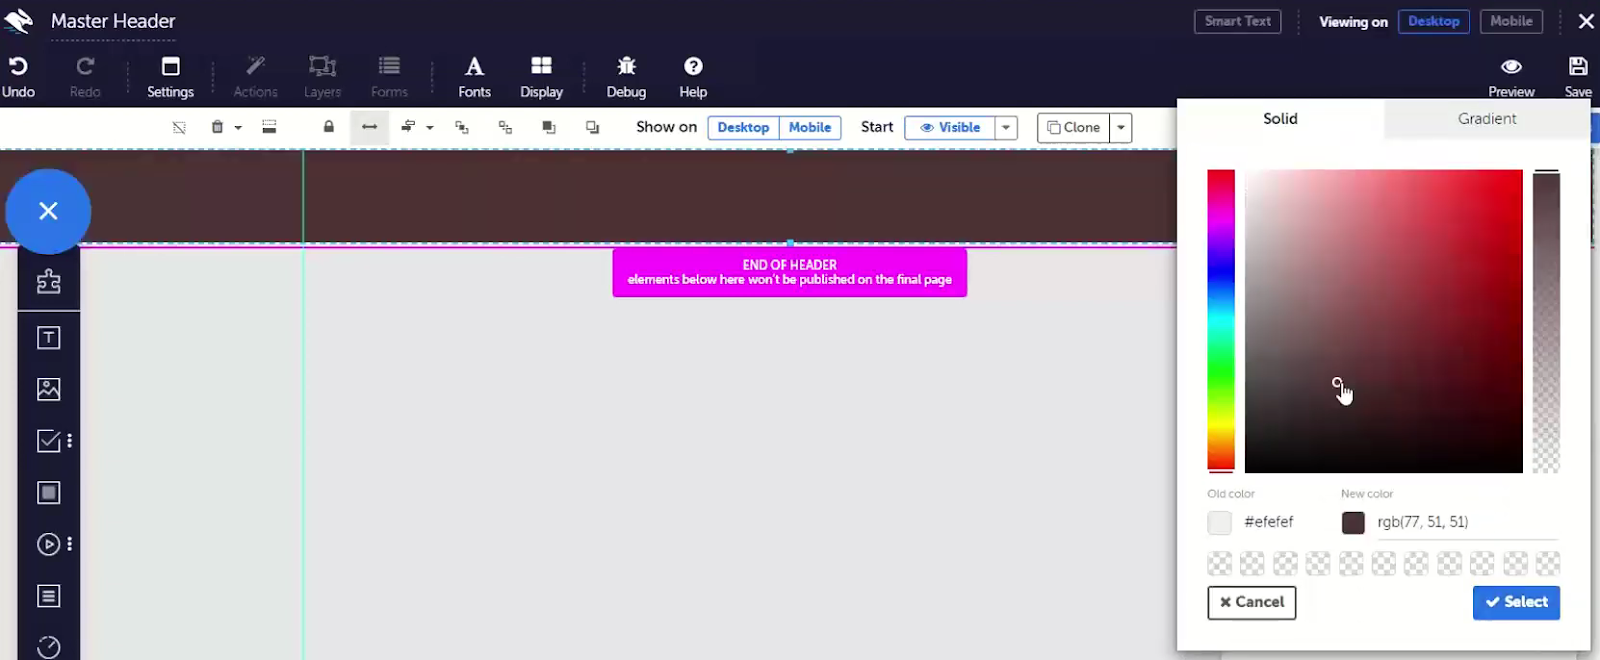
Task: Select the checkbox form element icon
Action: (x=48, y=441)
